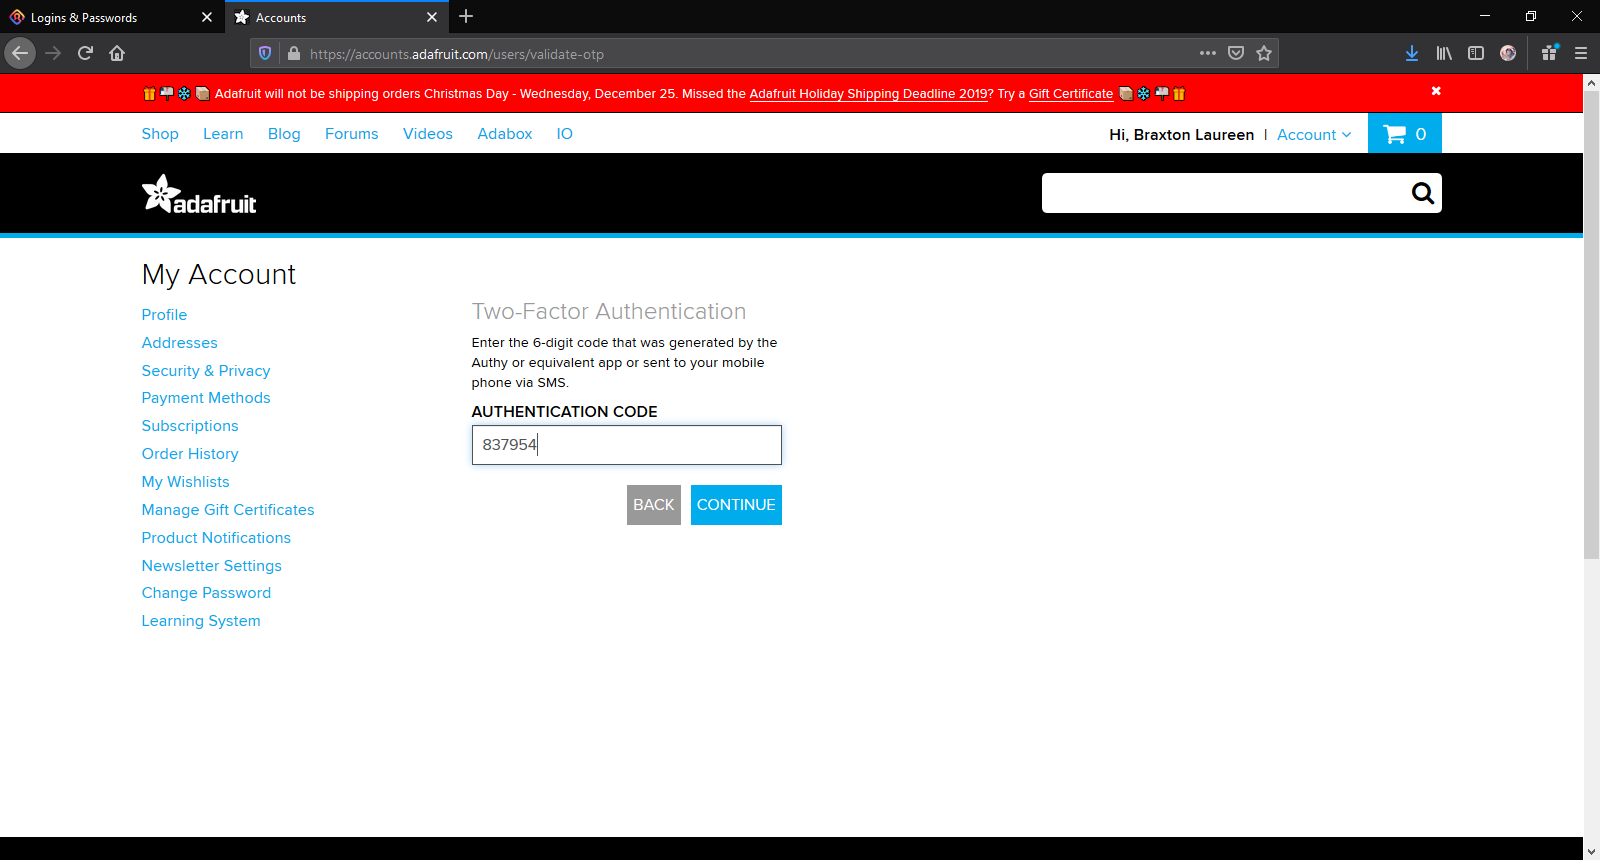Viewport: 1600px width, 860px height.
Task: Click the BACK button
Action: pyautogui.click(x=654, y=505)
